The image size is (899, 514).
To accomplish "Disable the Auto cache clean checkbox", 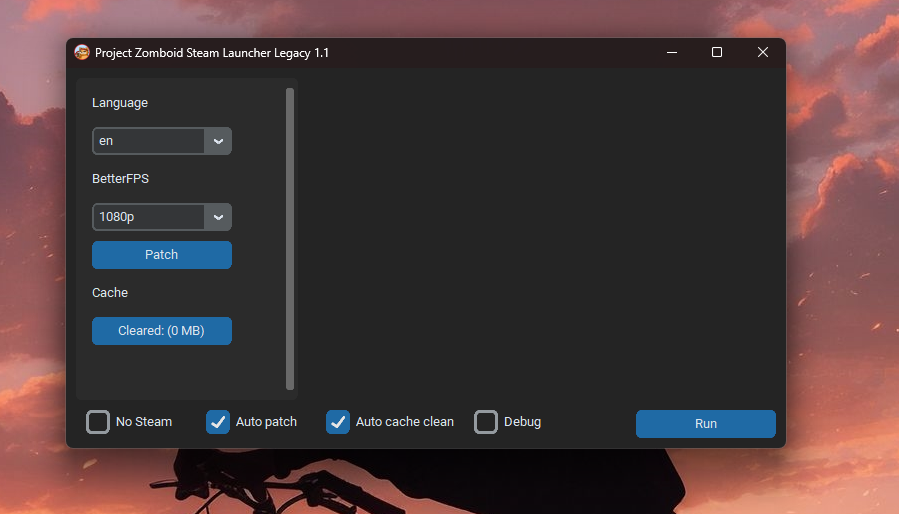I will point(338,422).
